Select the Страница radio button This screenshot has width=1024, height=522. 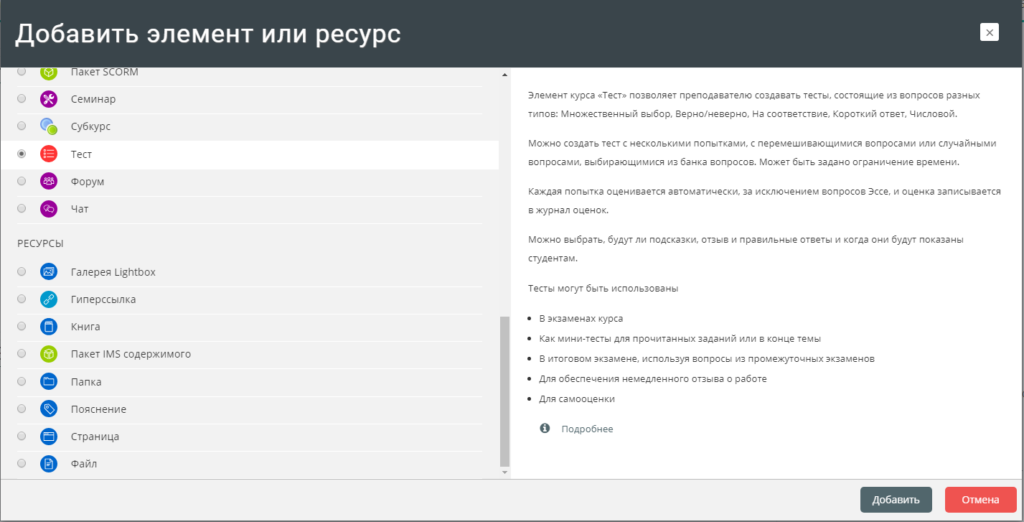coord(22,436)
